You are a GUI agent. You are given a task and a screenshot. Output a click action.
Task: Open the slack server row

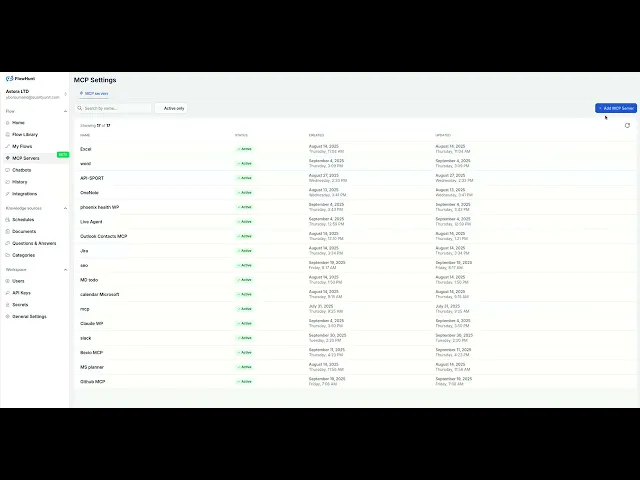(355, 338)
